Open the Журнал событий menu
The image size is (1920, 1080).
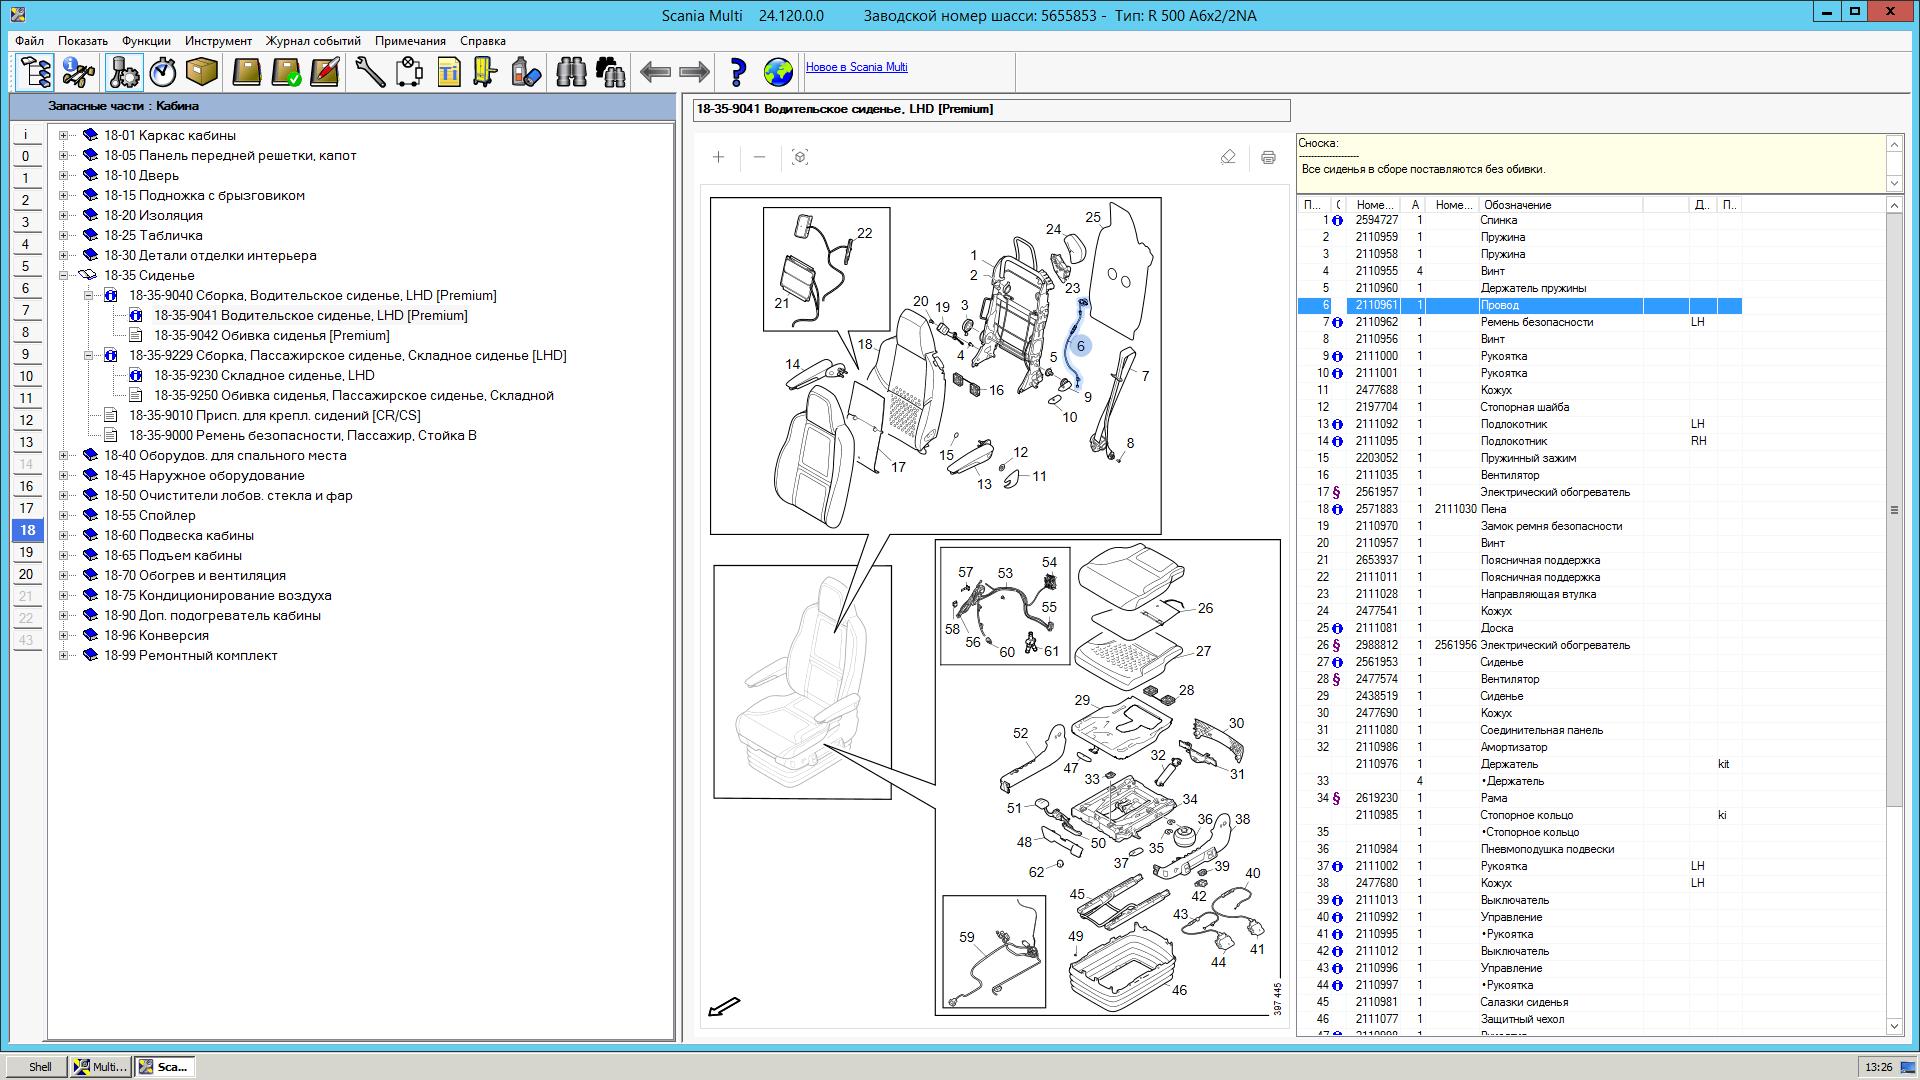point(313,41)
